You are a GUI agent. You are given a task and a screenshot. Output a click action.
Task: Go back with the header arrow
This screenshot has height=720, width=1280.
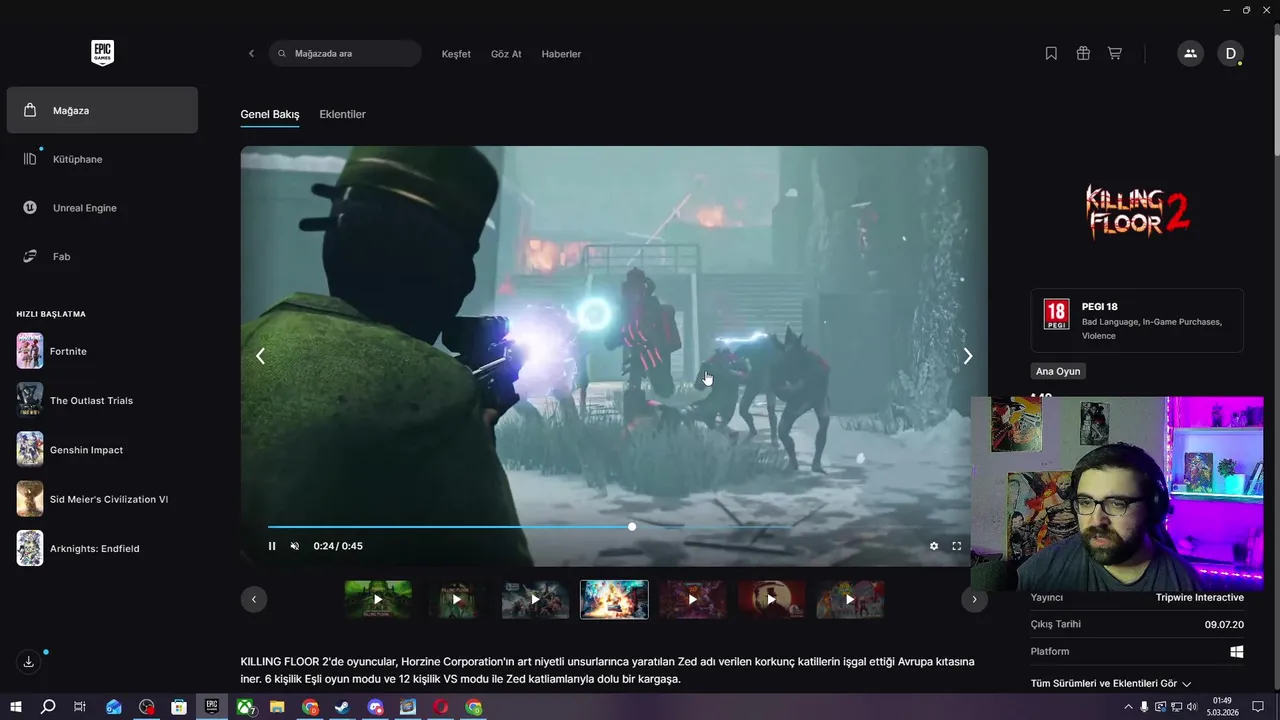[x=251, y=54]
